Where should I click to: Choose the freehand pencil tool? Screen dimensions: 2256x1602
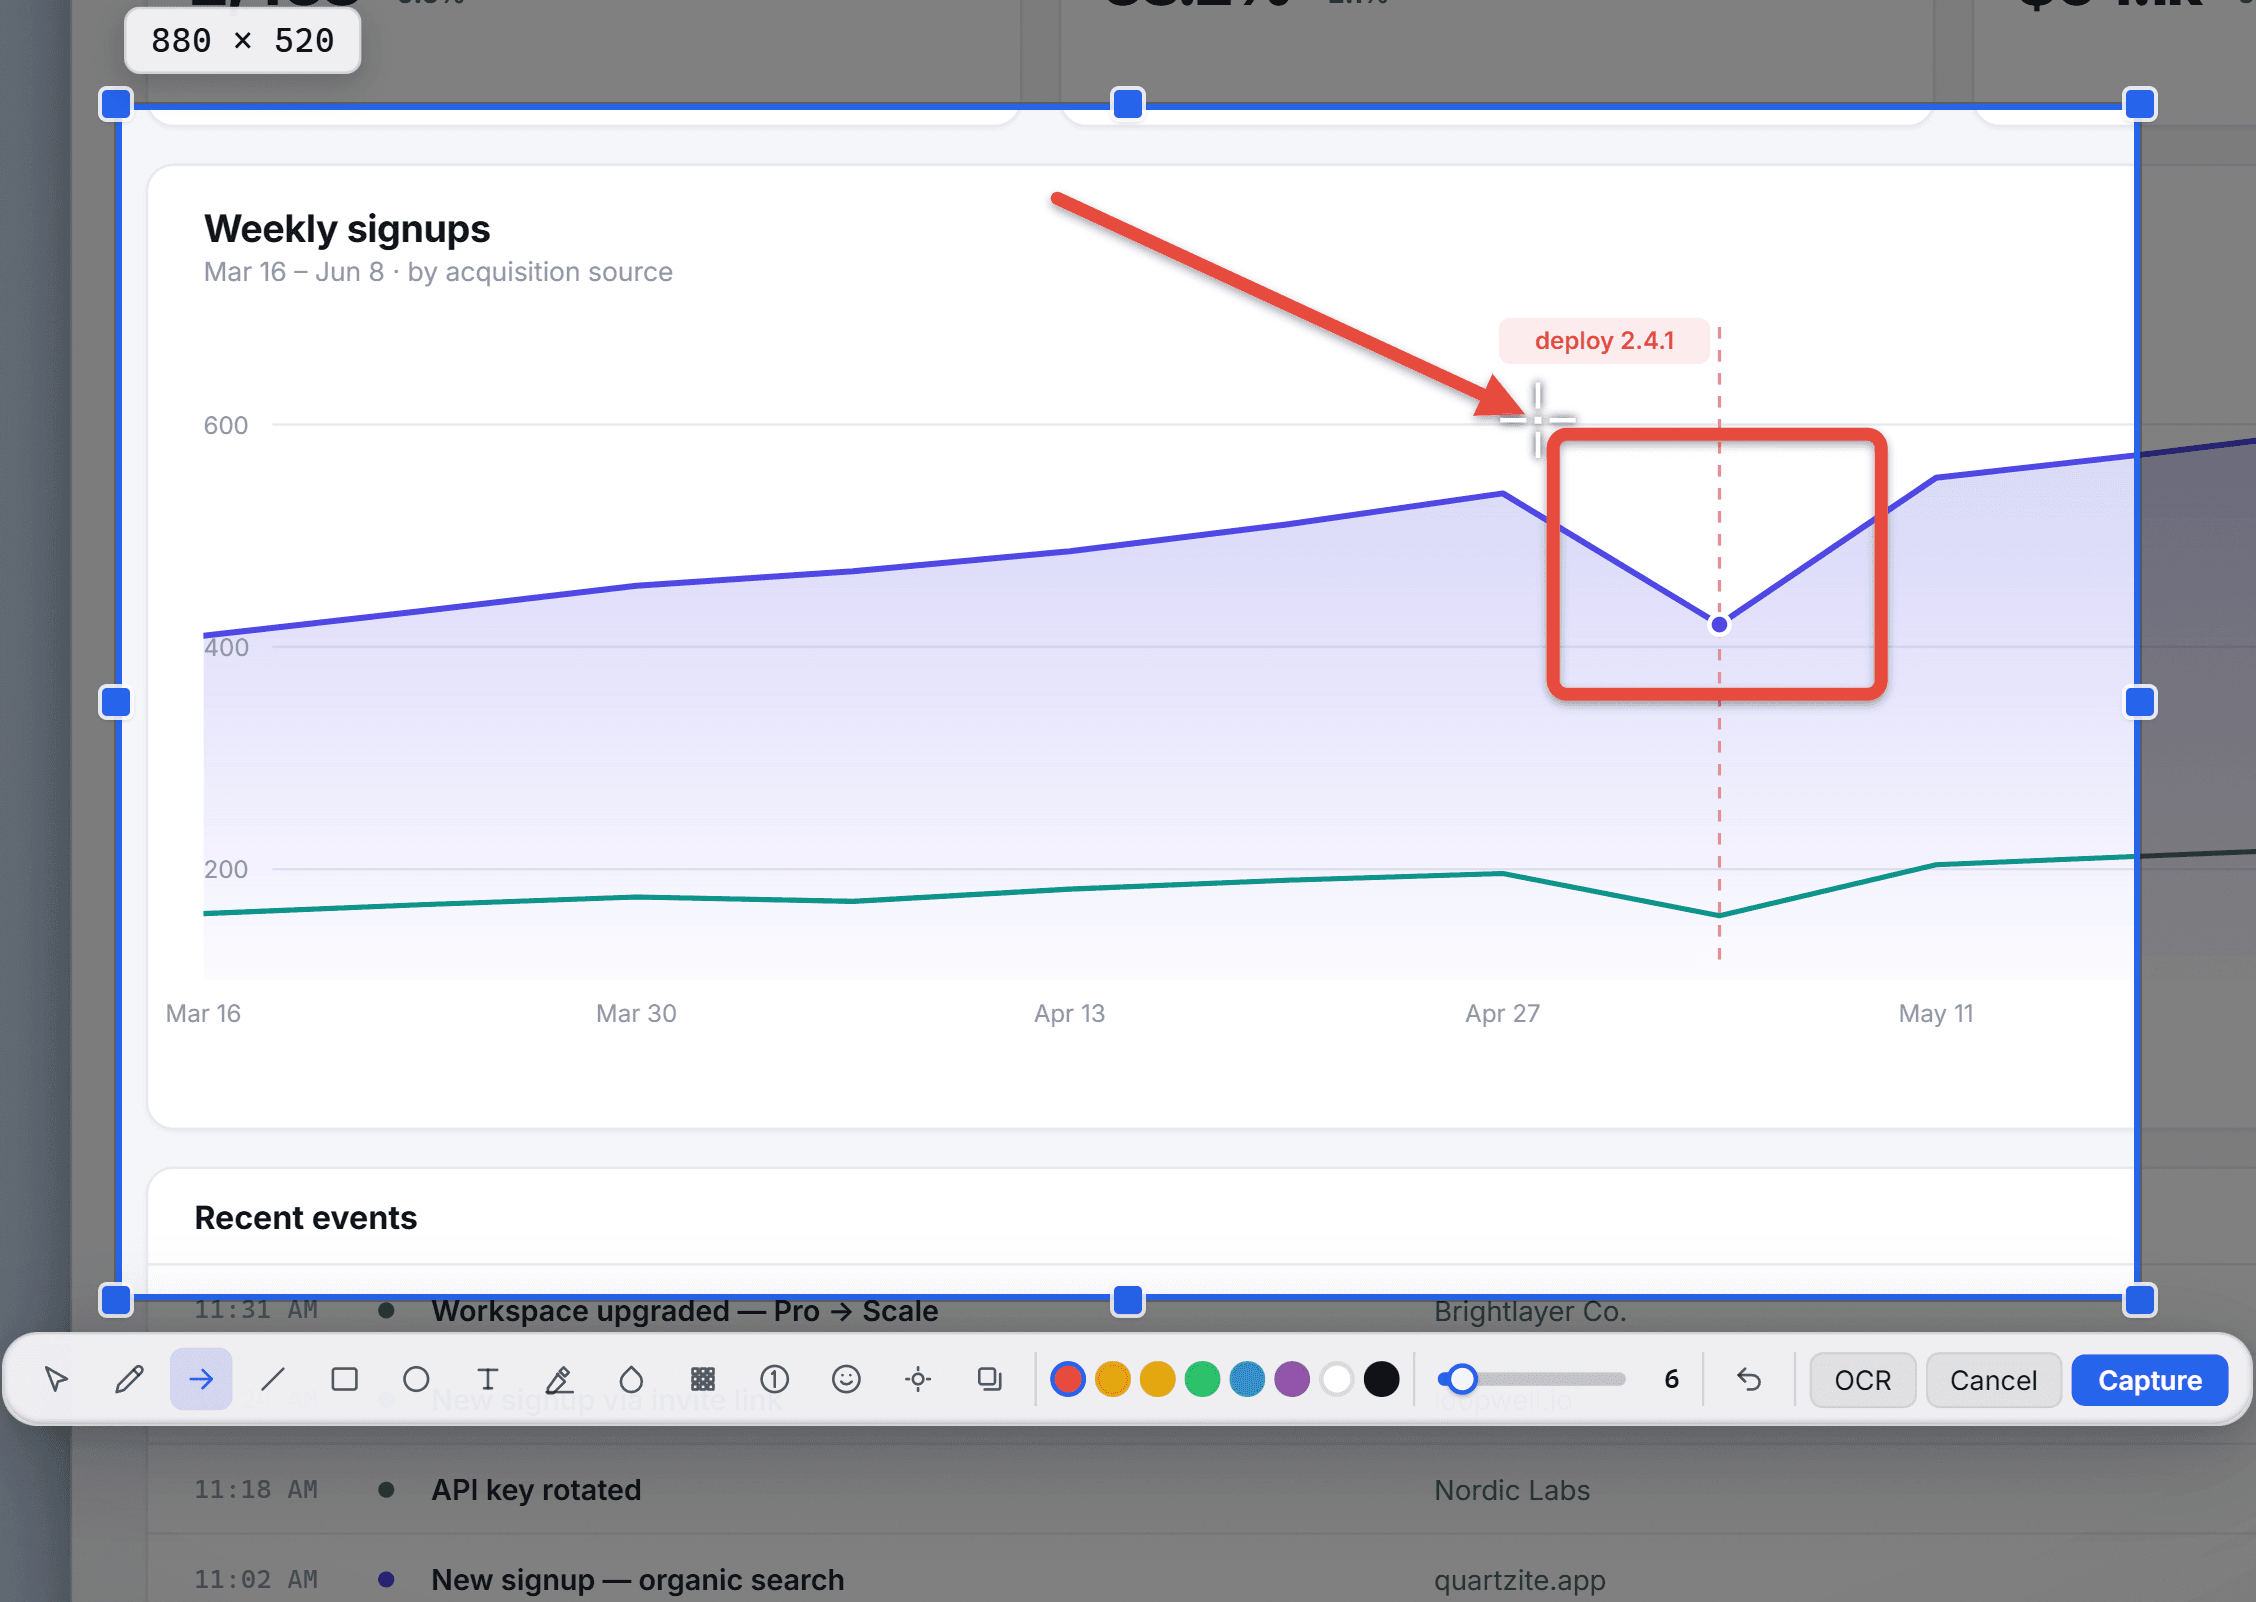coord(129,1380)
